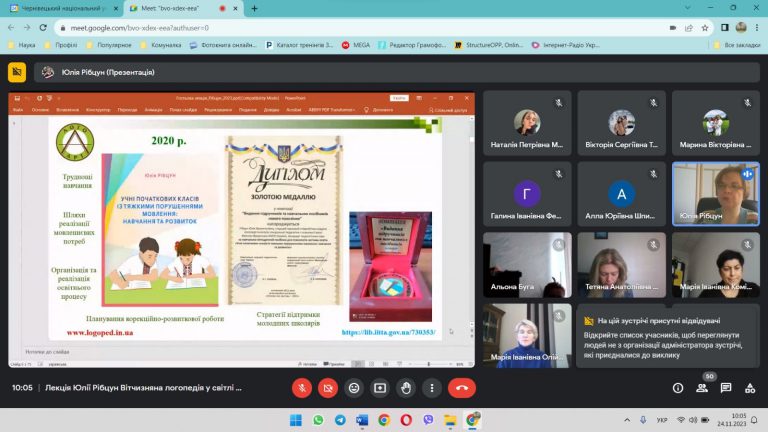This screenshot has height=432, width=768.
Task: Select Тетяна Анатоліївна video tile
Action: click(x=622, y=265)
